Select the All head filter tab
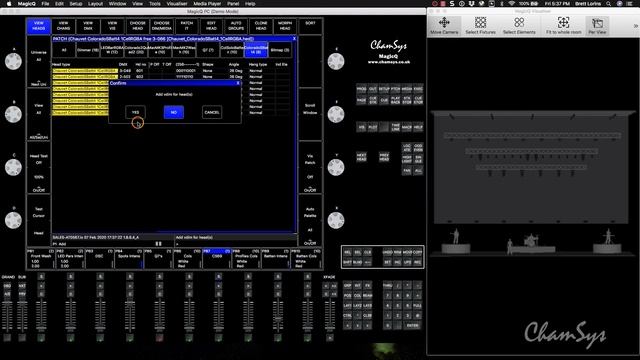Screen dimensions: 640x360 (64, 50)
